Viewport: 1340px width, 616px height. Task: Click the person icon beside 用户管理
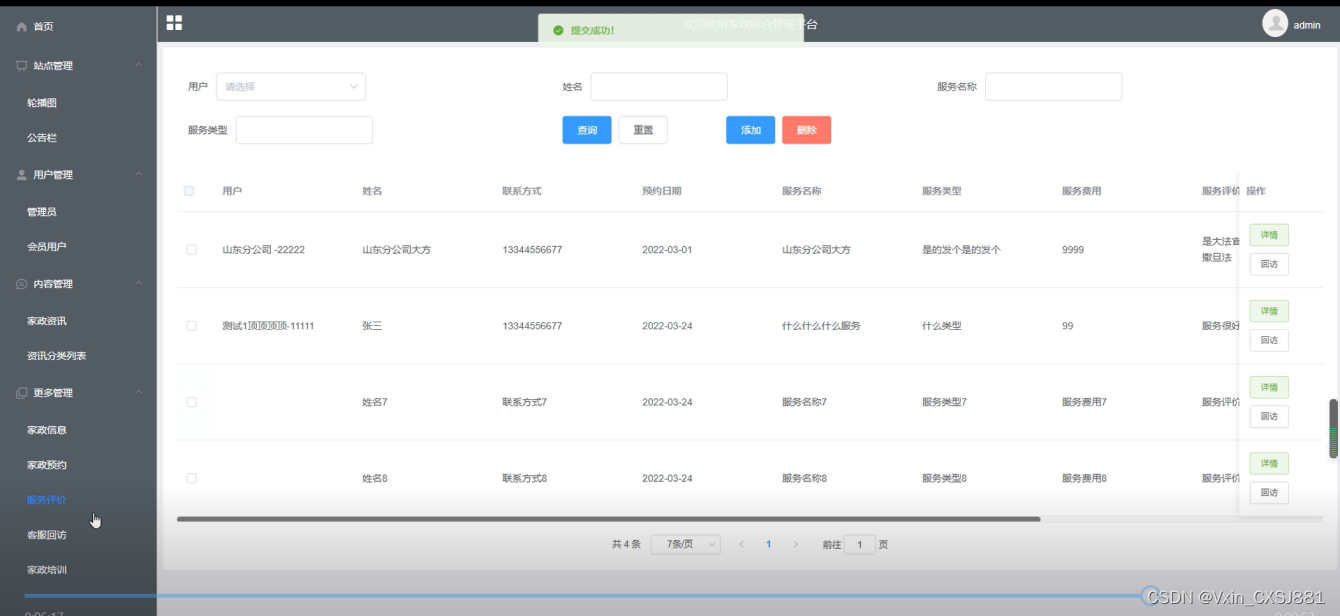(x=22, y=175)
